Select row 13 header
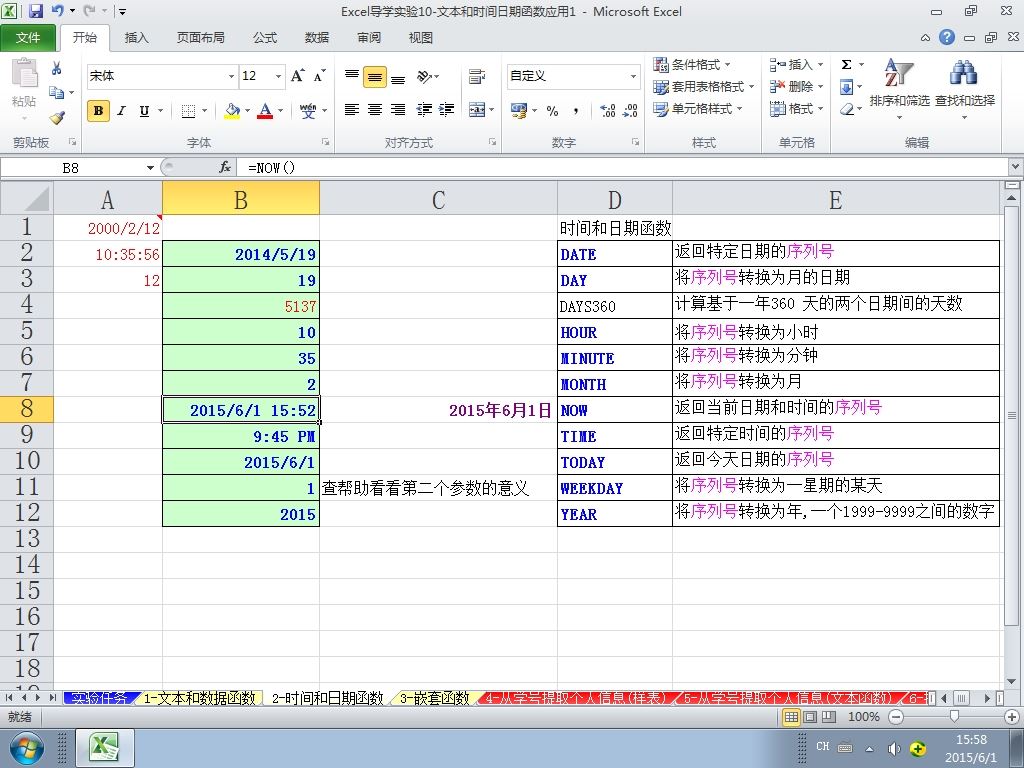 tap(27, 539)
